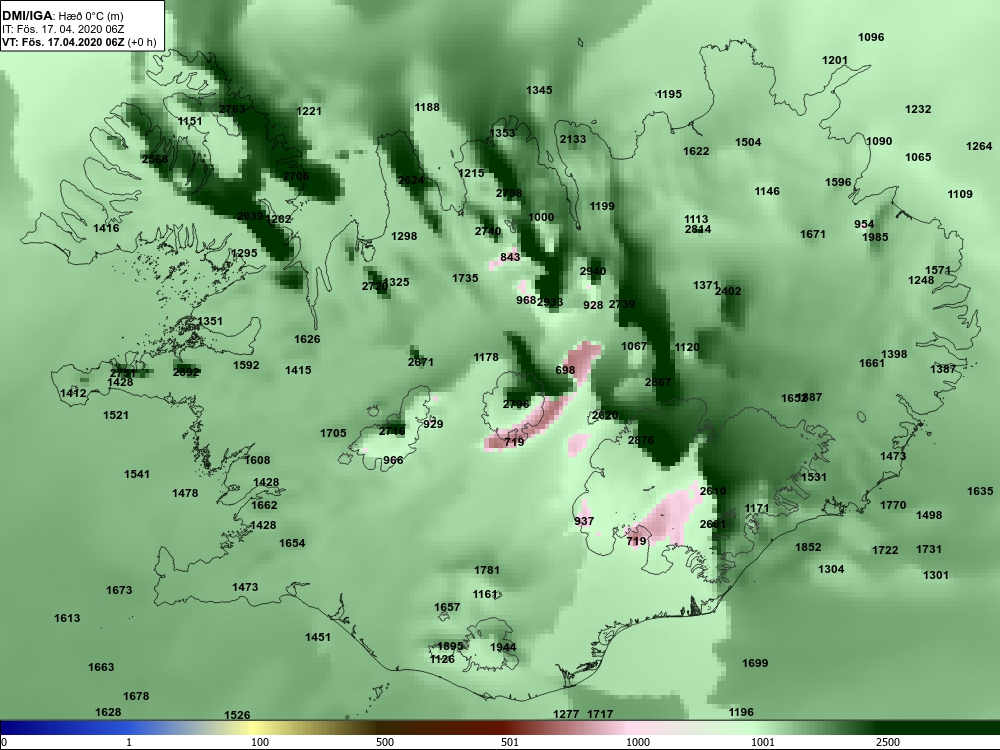Viewport: 1000px width, 750px height.
Task: Select map value 2671
Action: pos(420,362)
